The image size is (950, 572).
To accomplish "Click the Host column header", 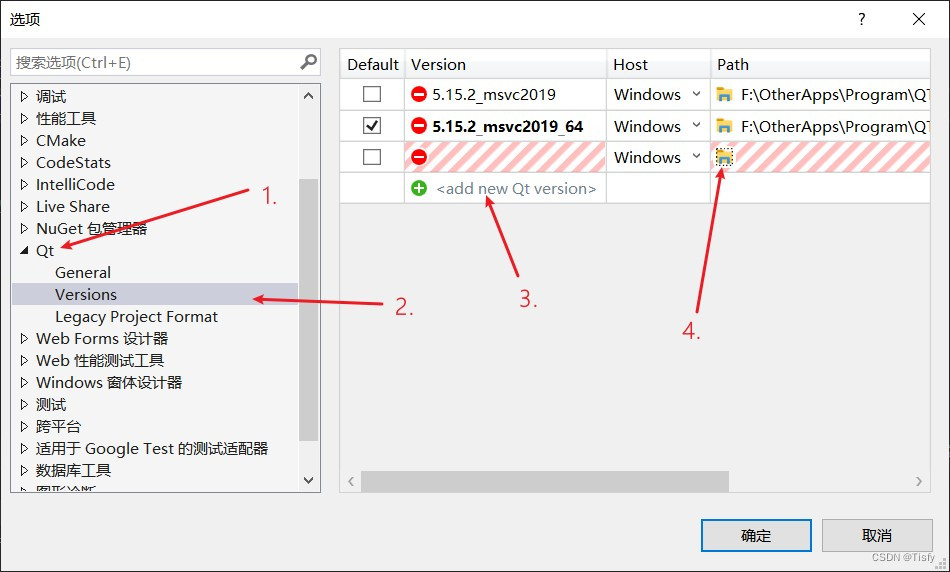I will [x=659, y=64].
